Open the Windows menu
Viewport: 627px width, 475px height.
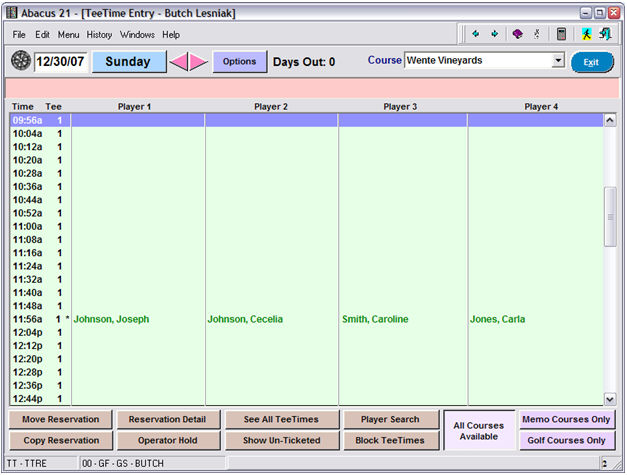pos(137,34)
